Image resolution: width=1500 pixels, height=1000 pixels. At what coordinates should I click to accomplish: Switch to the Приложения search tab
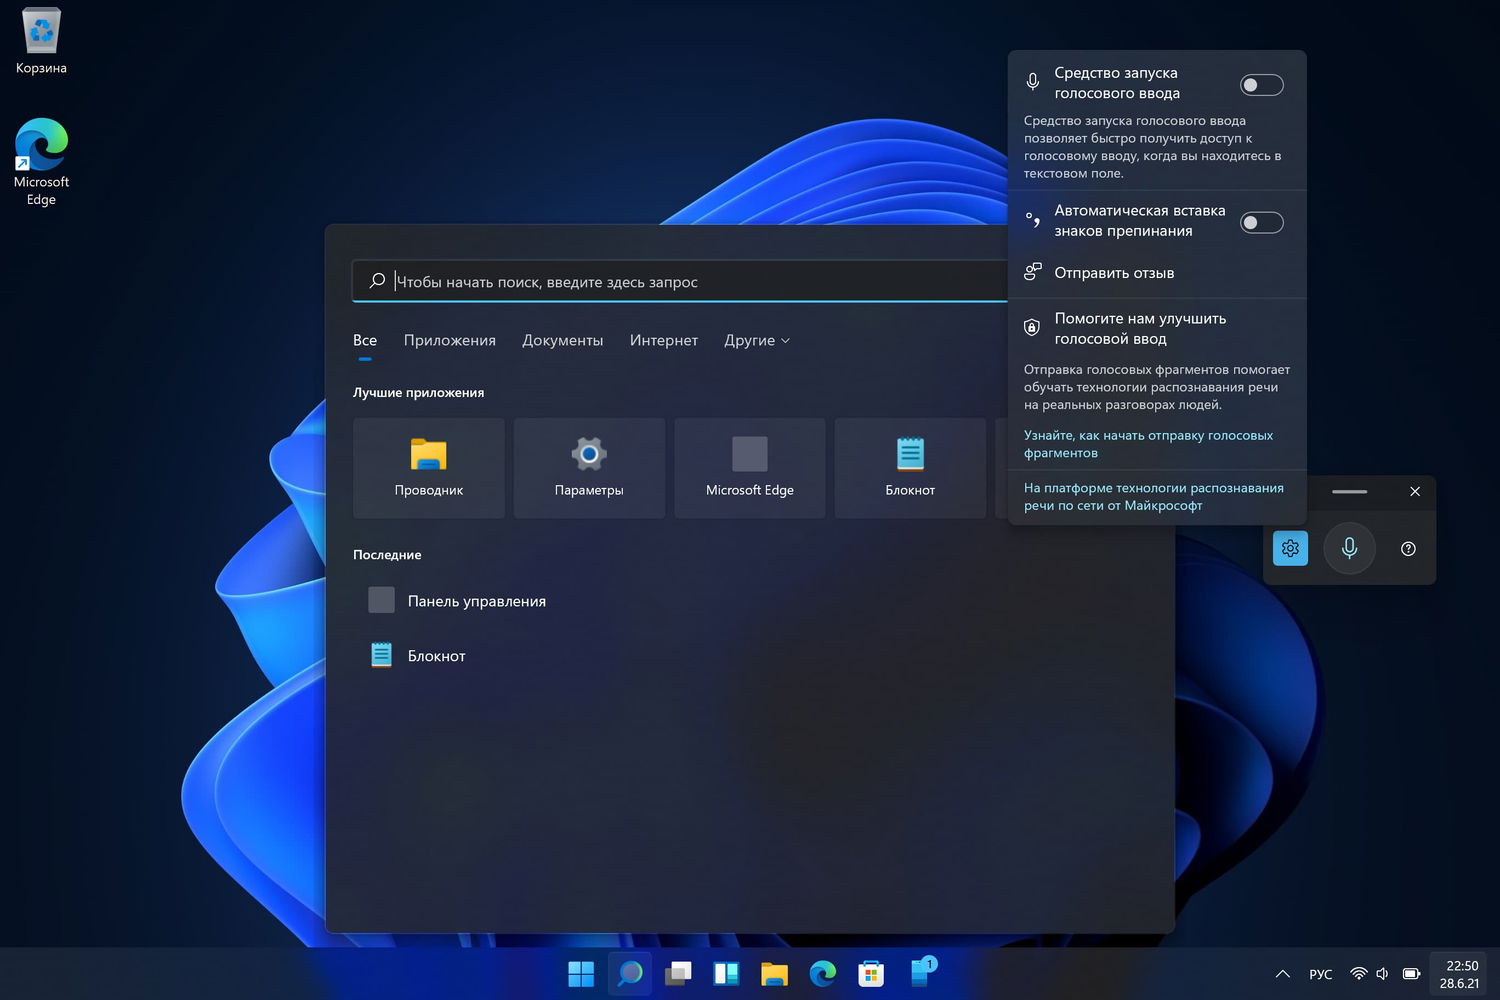pos(450,340)
